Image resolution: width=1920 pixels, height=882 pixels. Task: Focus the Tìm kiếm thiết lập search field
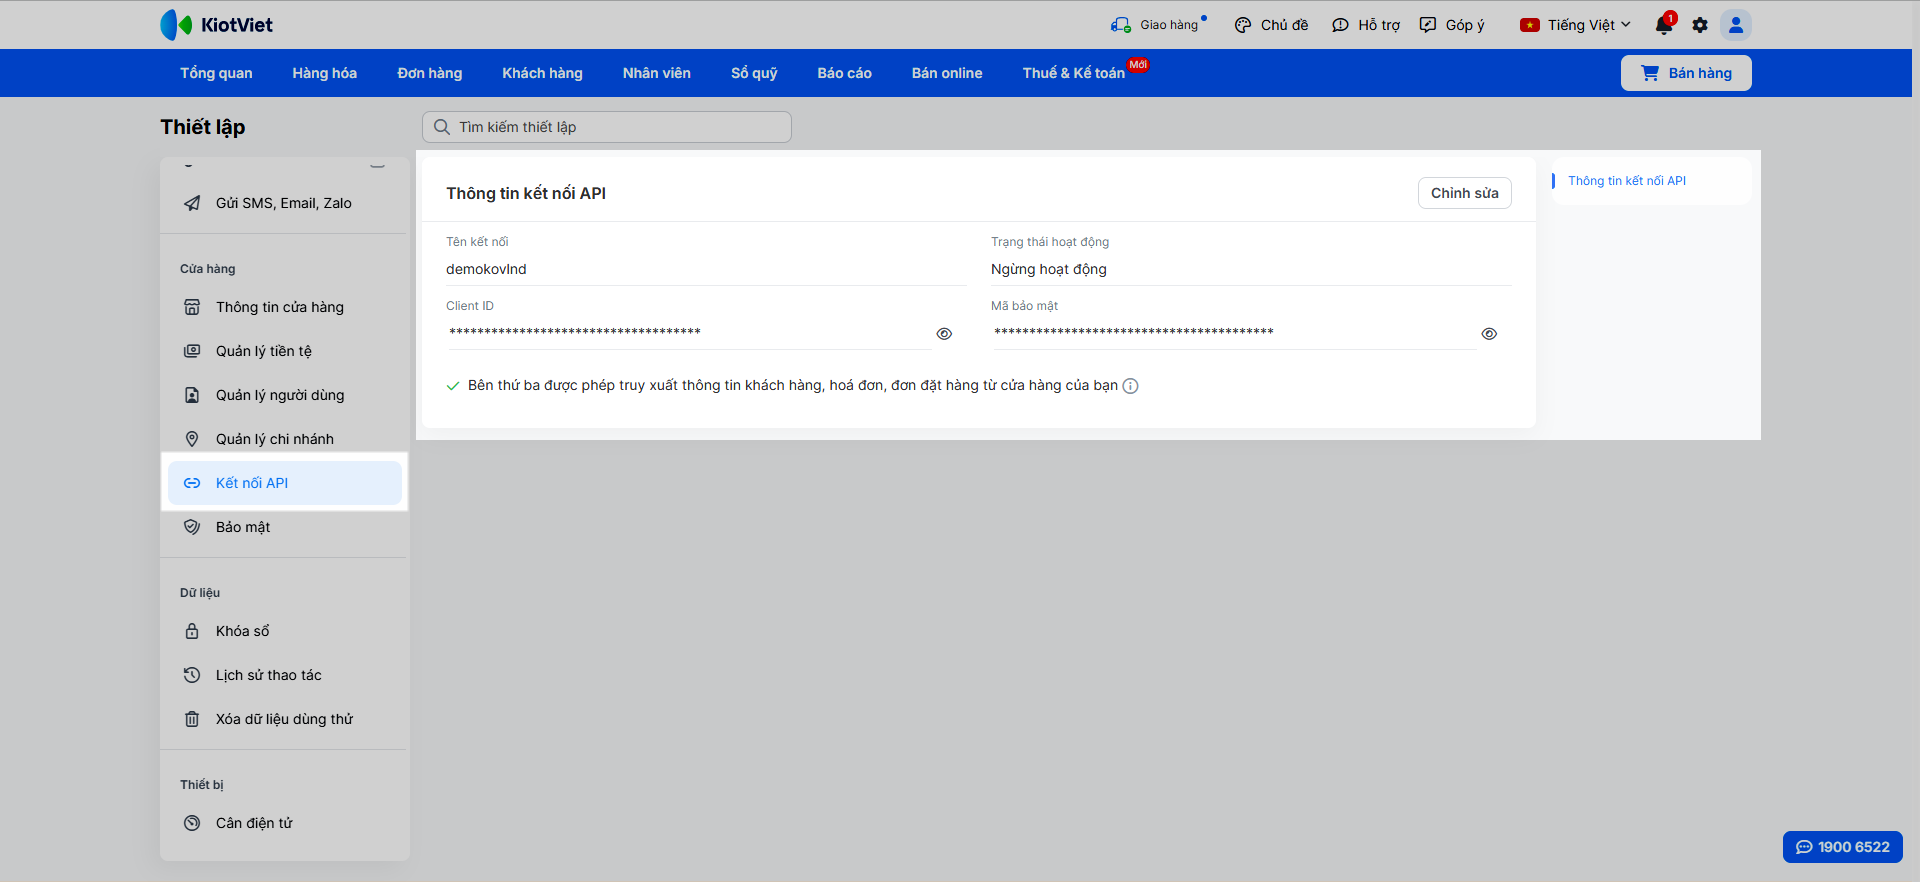(607, 127)
